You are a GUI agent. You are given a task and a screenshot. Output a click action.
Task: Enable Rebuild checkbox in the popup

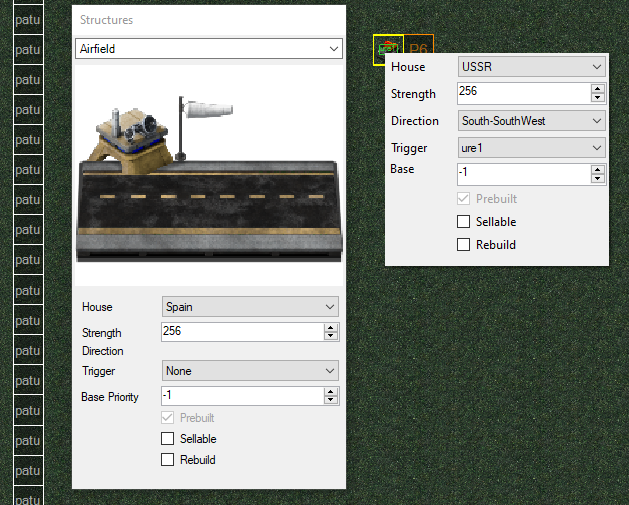(x=463, y=245)
